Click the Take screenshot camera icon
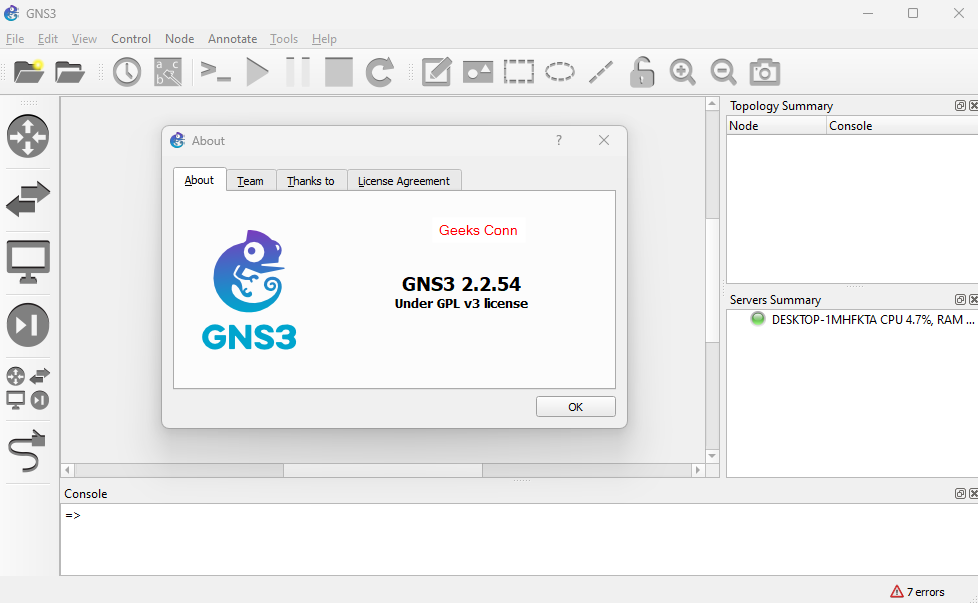 [765, 72]
